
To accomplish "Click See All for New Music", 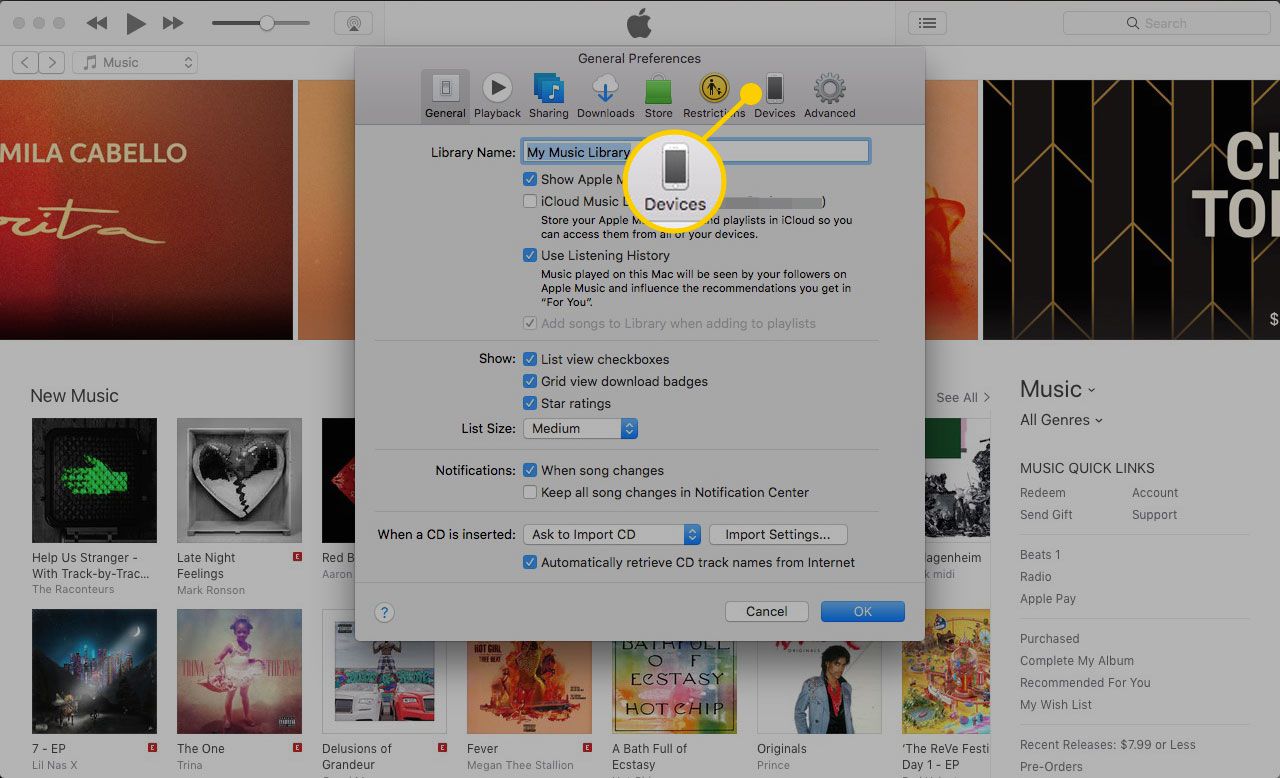I will click(962, 397).
